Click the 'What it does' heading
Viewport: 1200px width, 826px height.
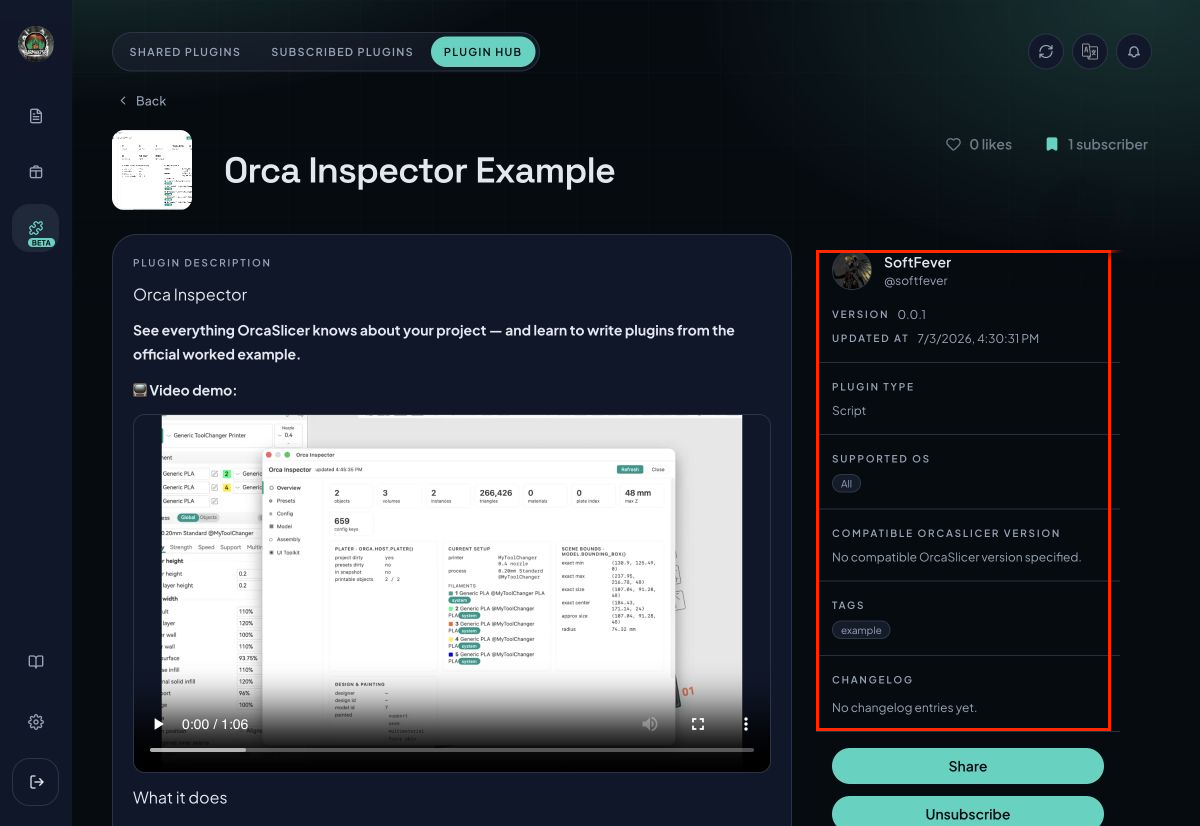180,798
